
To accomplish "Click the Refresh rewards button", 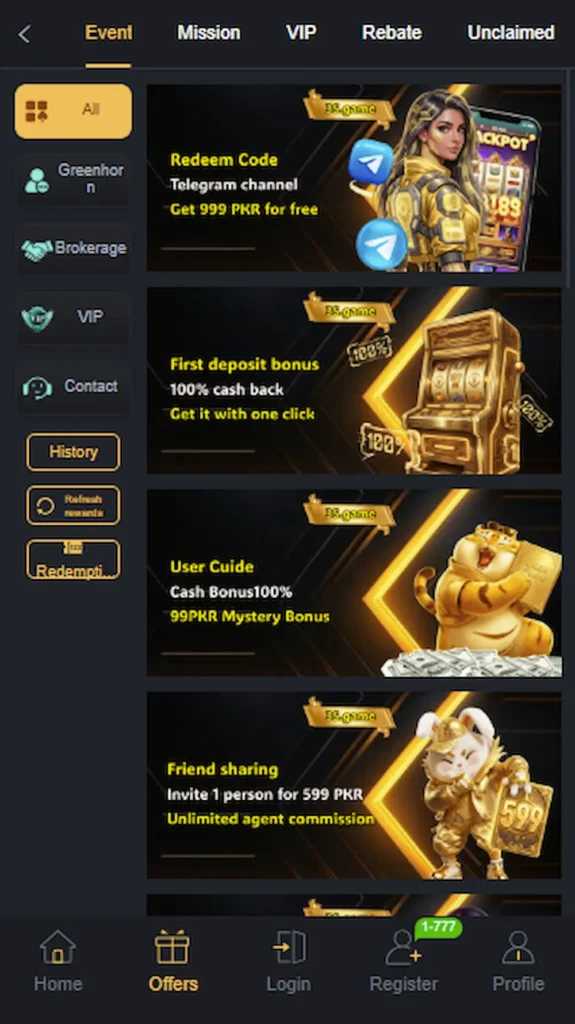I will [73, 505].
